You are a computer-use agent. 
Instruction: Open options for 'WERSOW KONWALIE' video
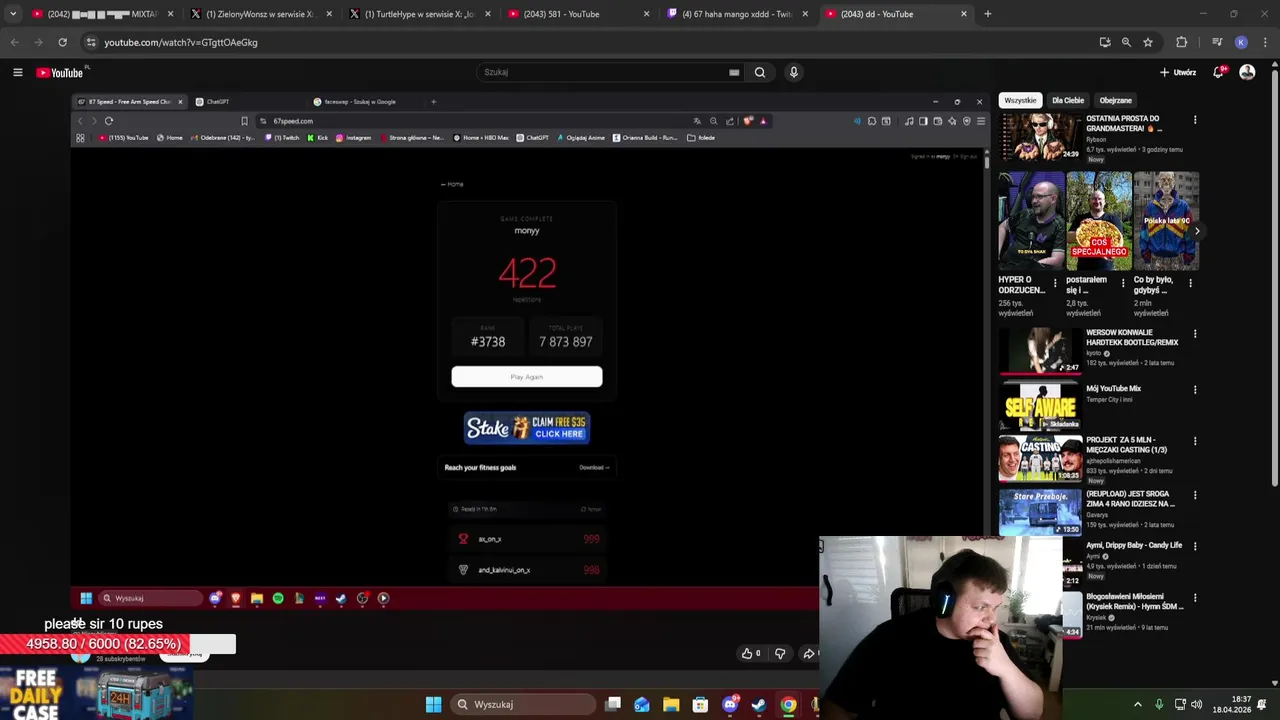(1195, 334)
